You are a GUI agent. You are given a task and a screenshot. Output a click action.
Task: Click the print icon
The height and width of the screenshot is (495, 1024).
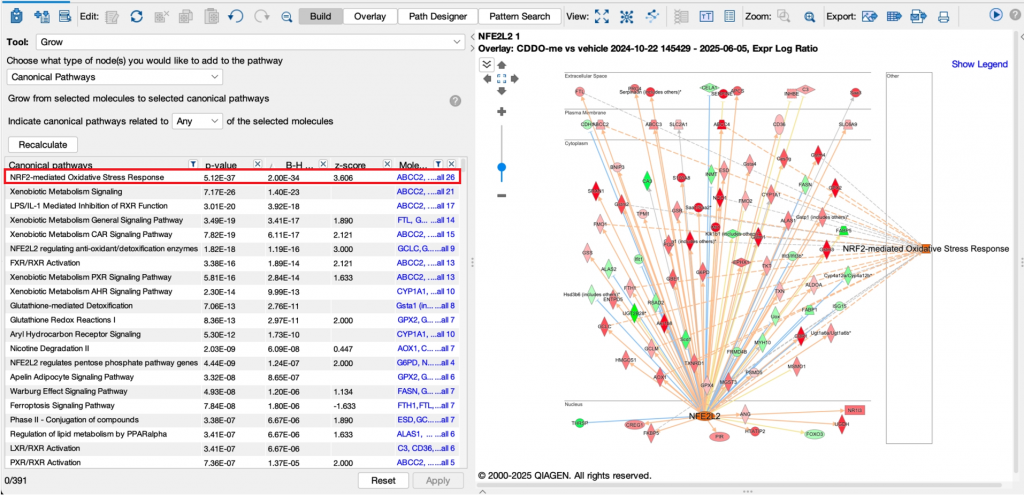pyautogui.click(x=943, y=16)
